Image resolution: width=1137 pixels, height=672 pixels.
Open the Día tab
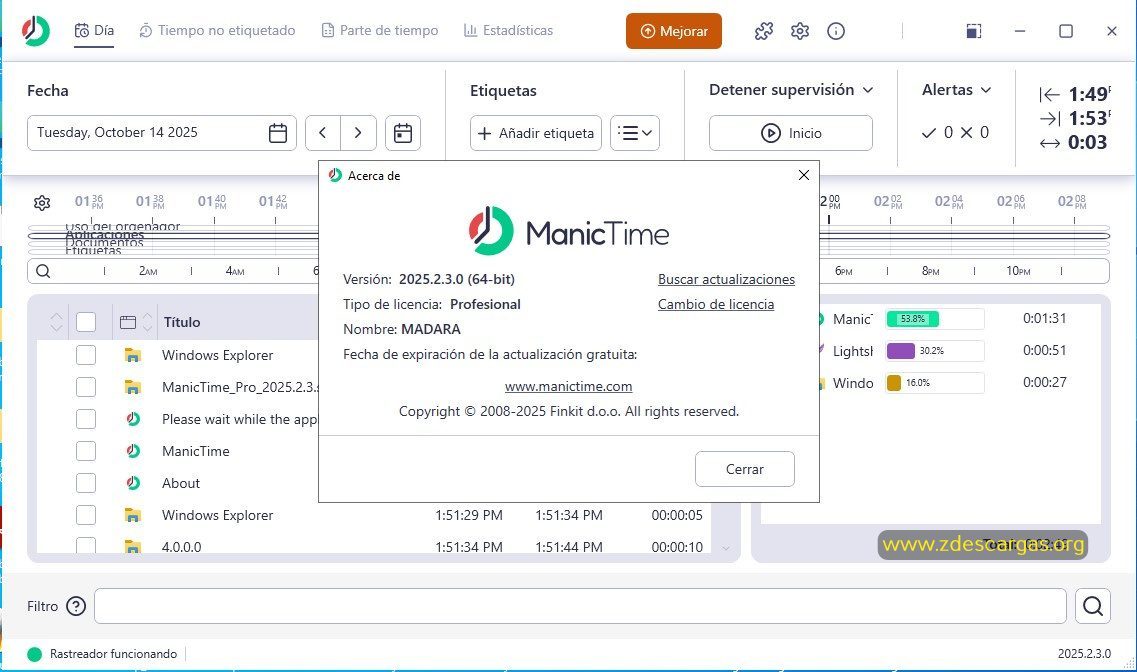94,30
